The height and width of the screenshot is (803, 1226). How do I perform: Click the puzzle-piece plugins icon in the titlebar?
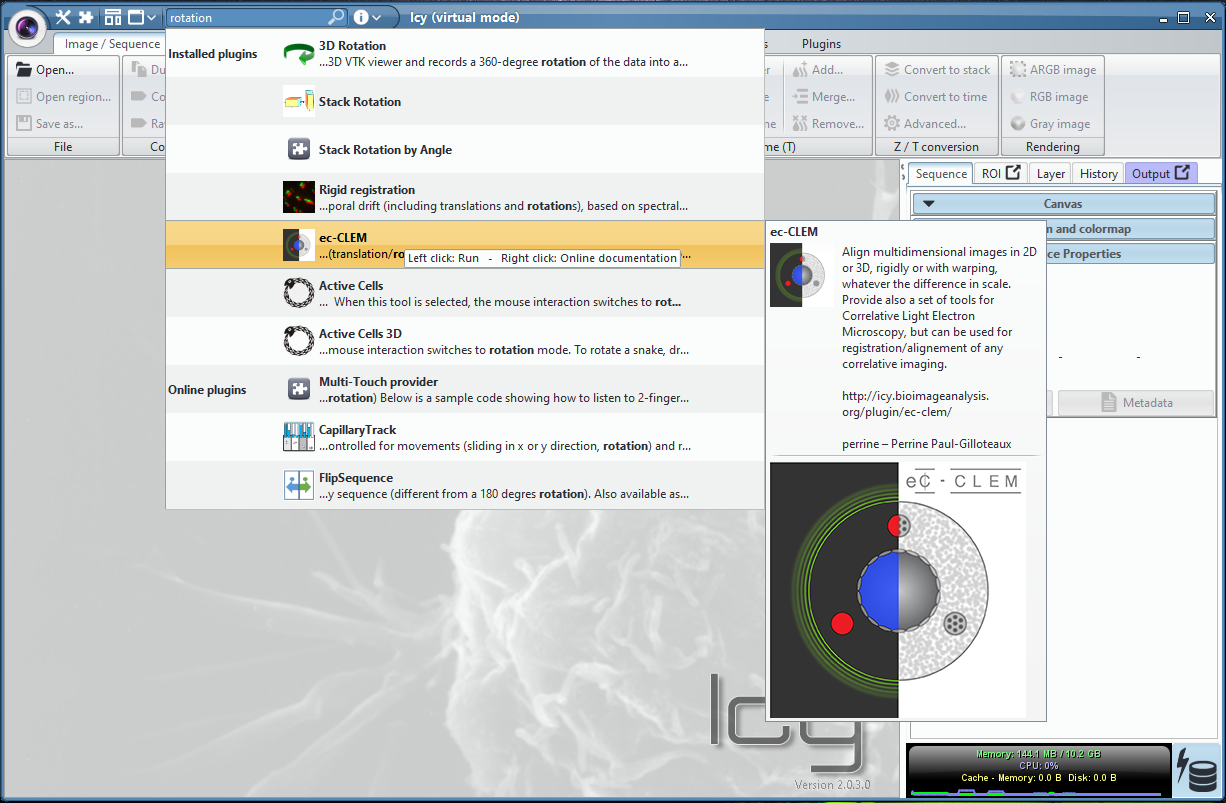(85, 17)
